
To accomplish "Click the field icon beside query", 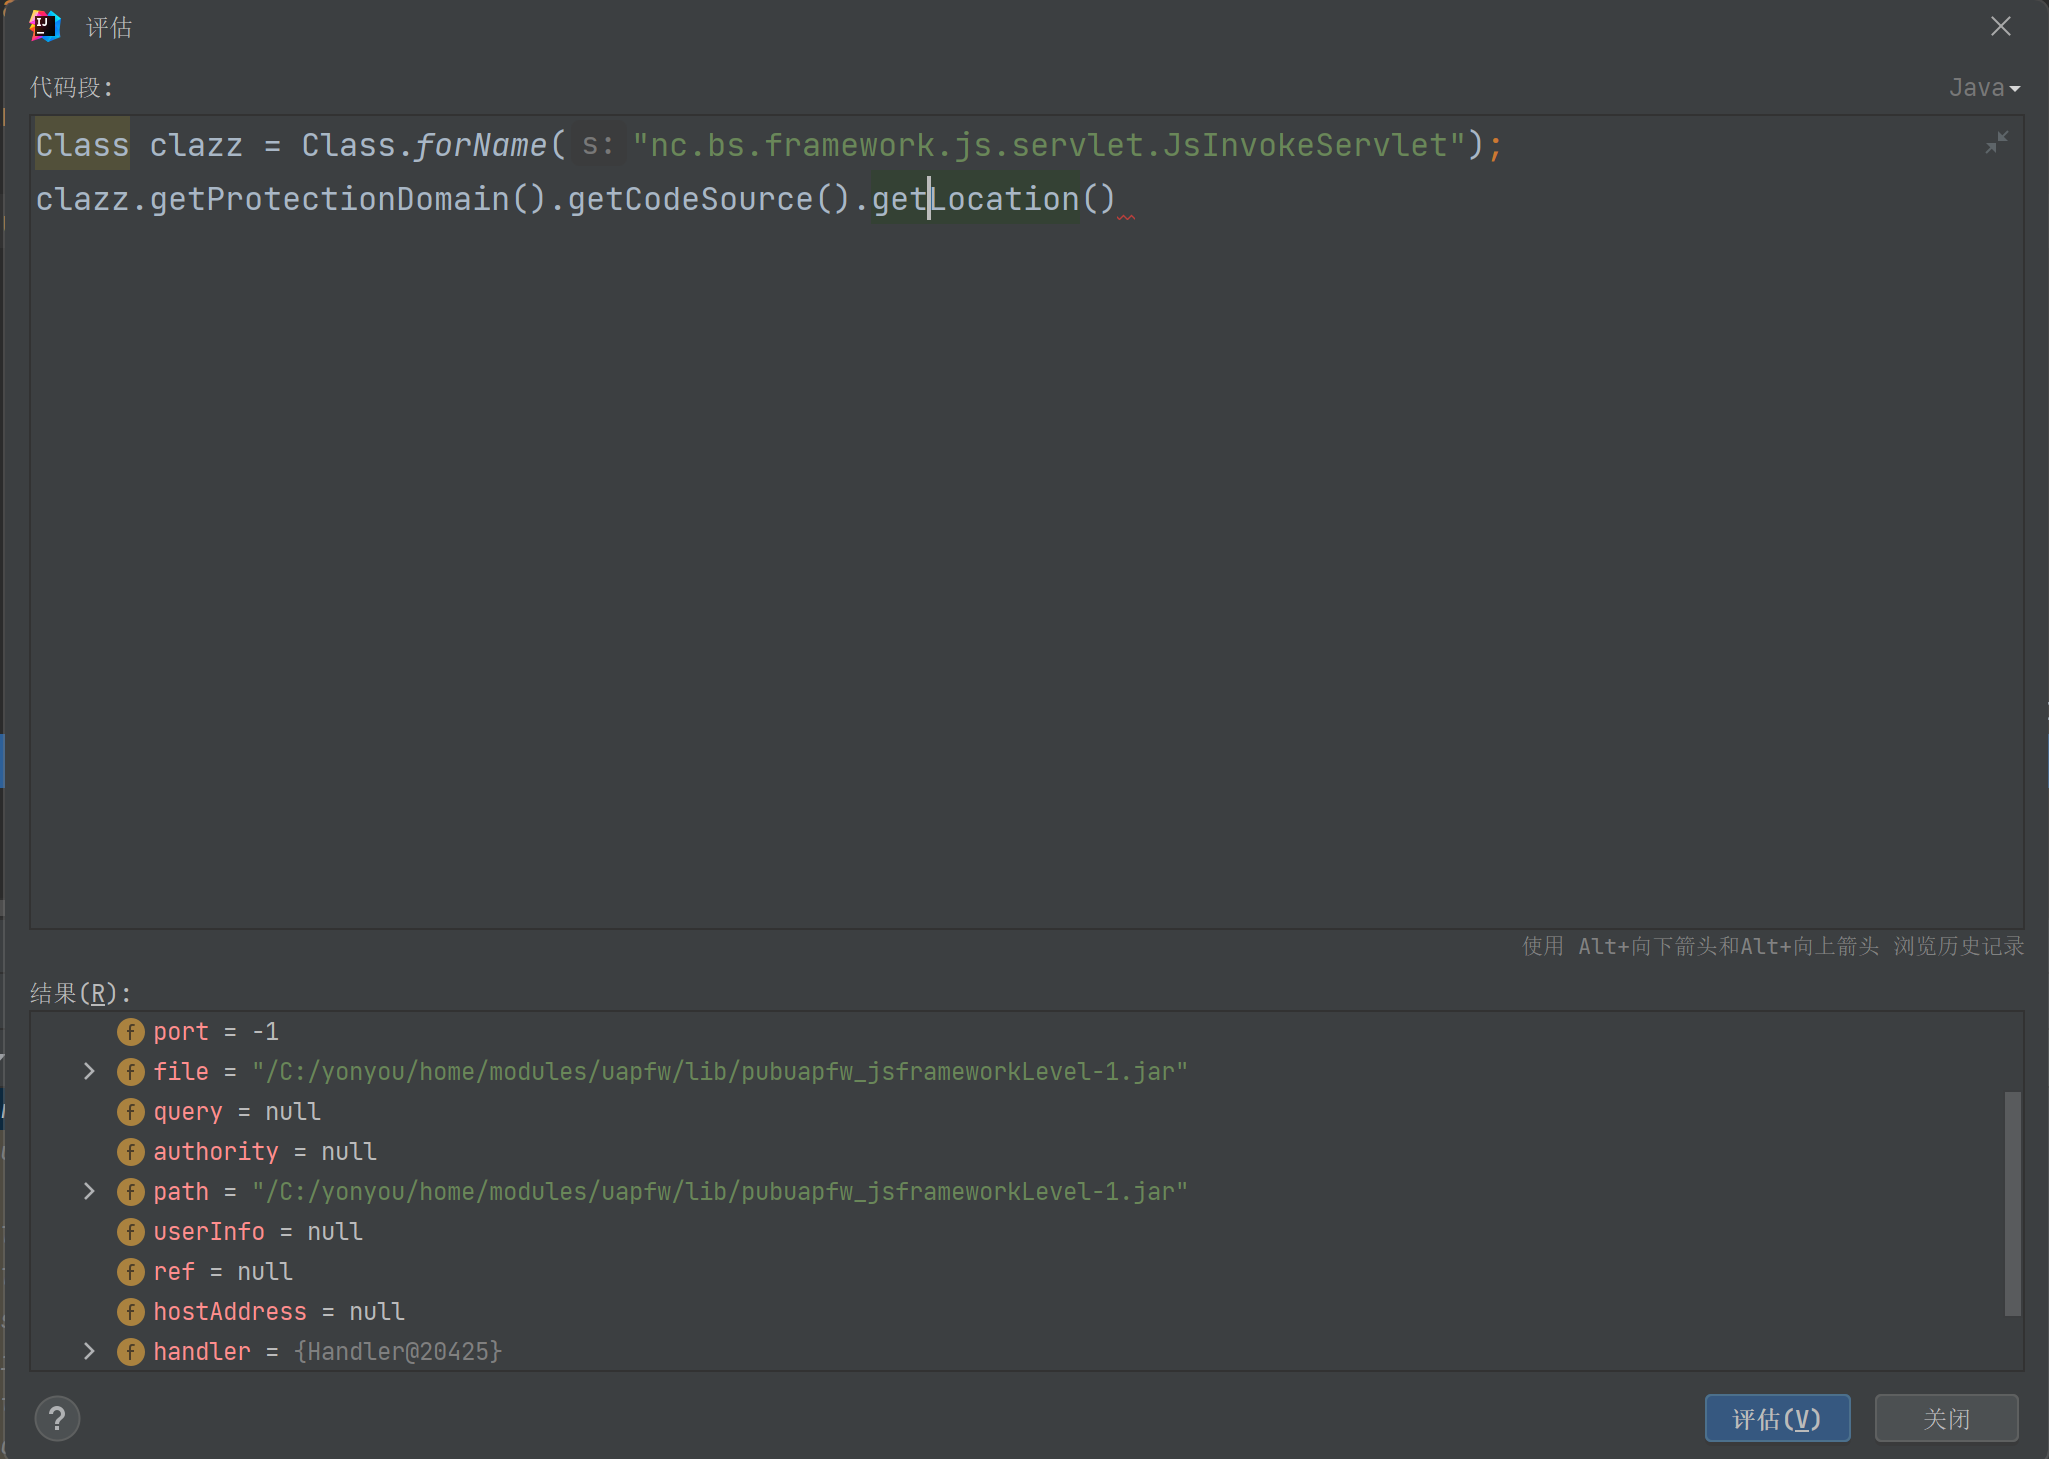I will (130, 1111).
